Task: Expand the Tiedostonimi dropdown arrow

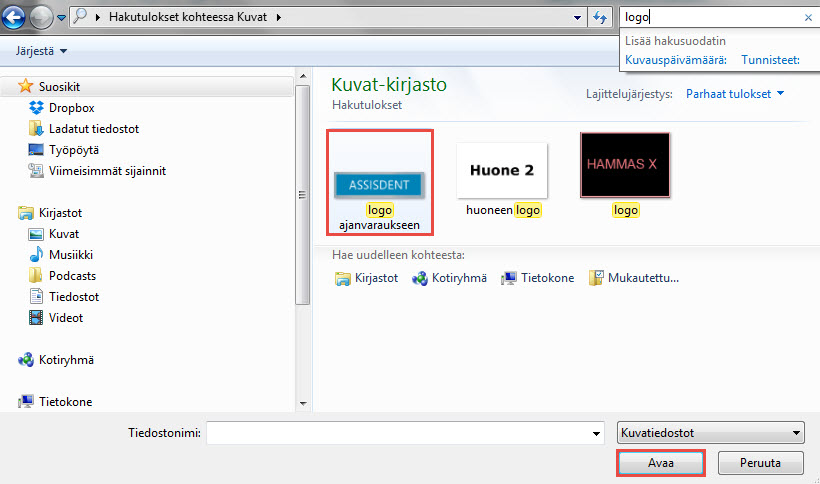Action: coord(596,433)
